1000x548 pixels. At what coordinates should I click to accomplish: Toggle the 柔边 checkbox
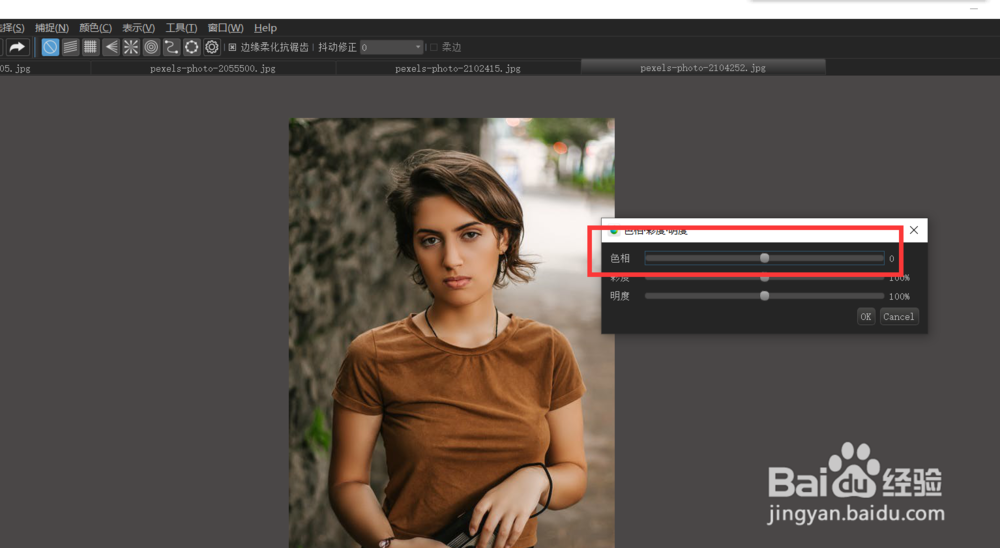[x=434, y=47]
